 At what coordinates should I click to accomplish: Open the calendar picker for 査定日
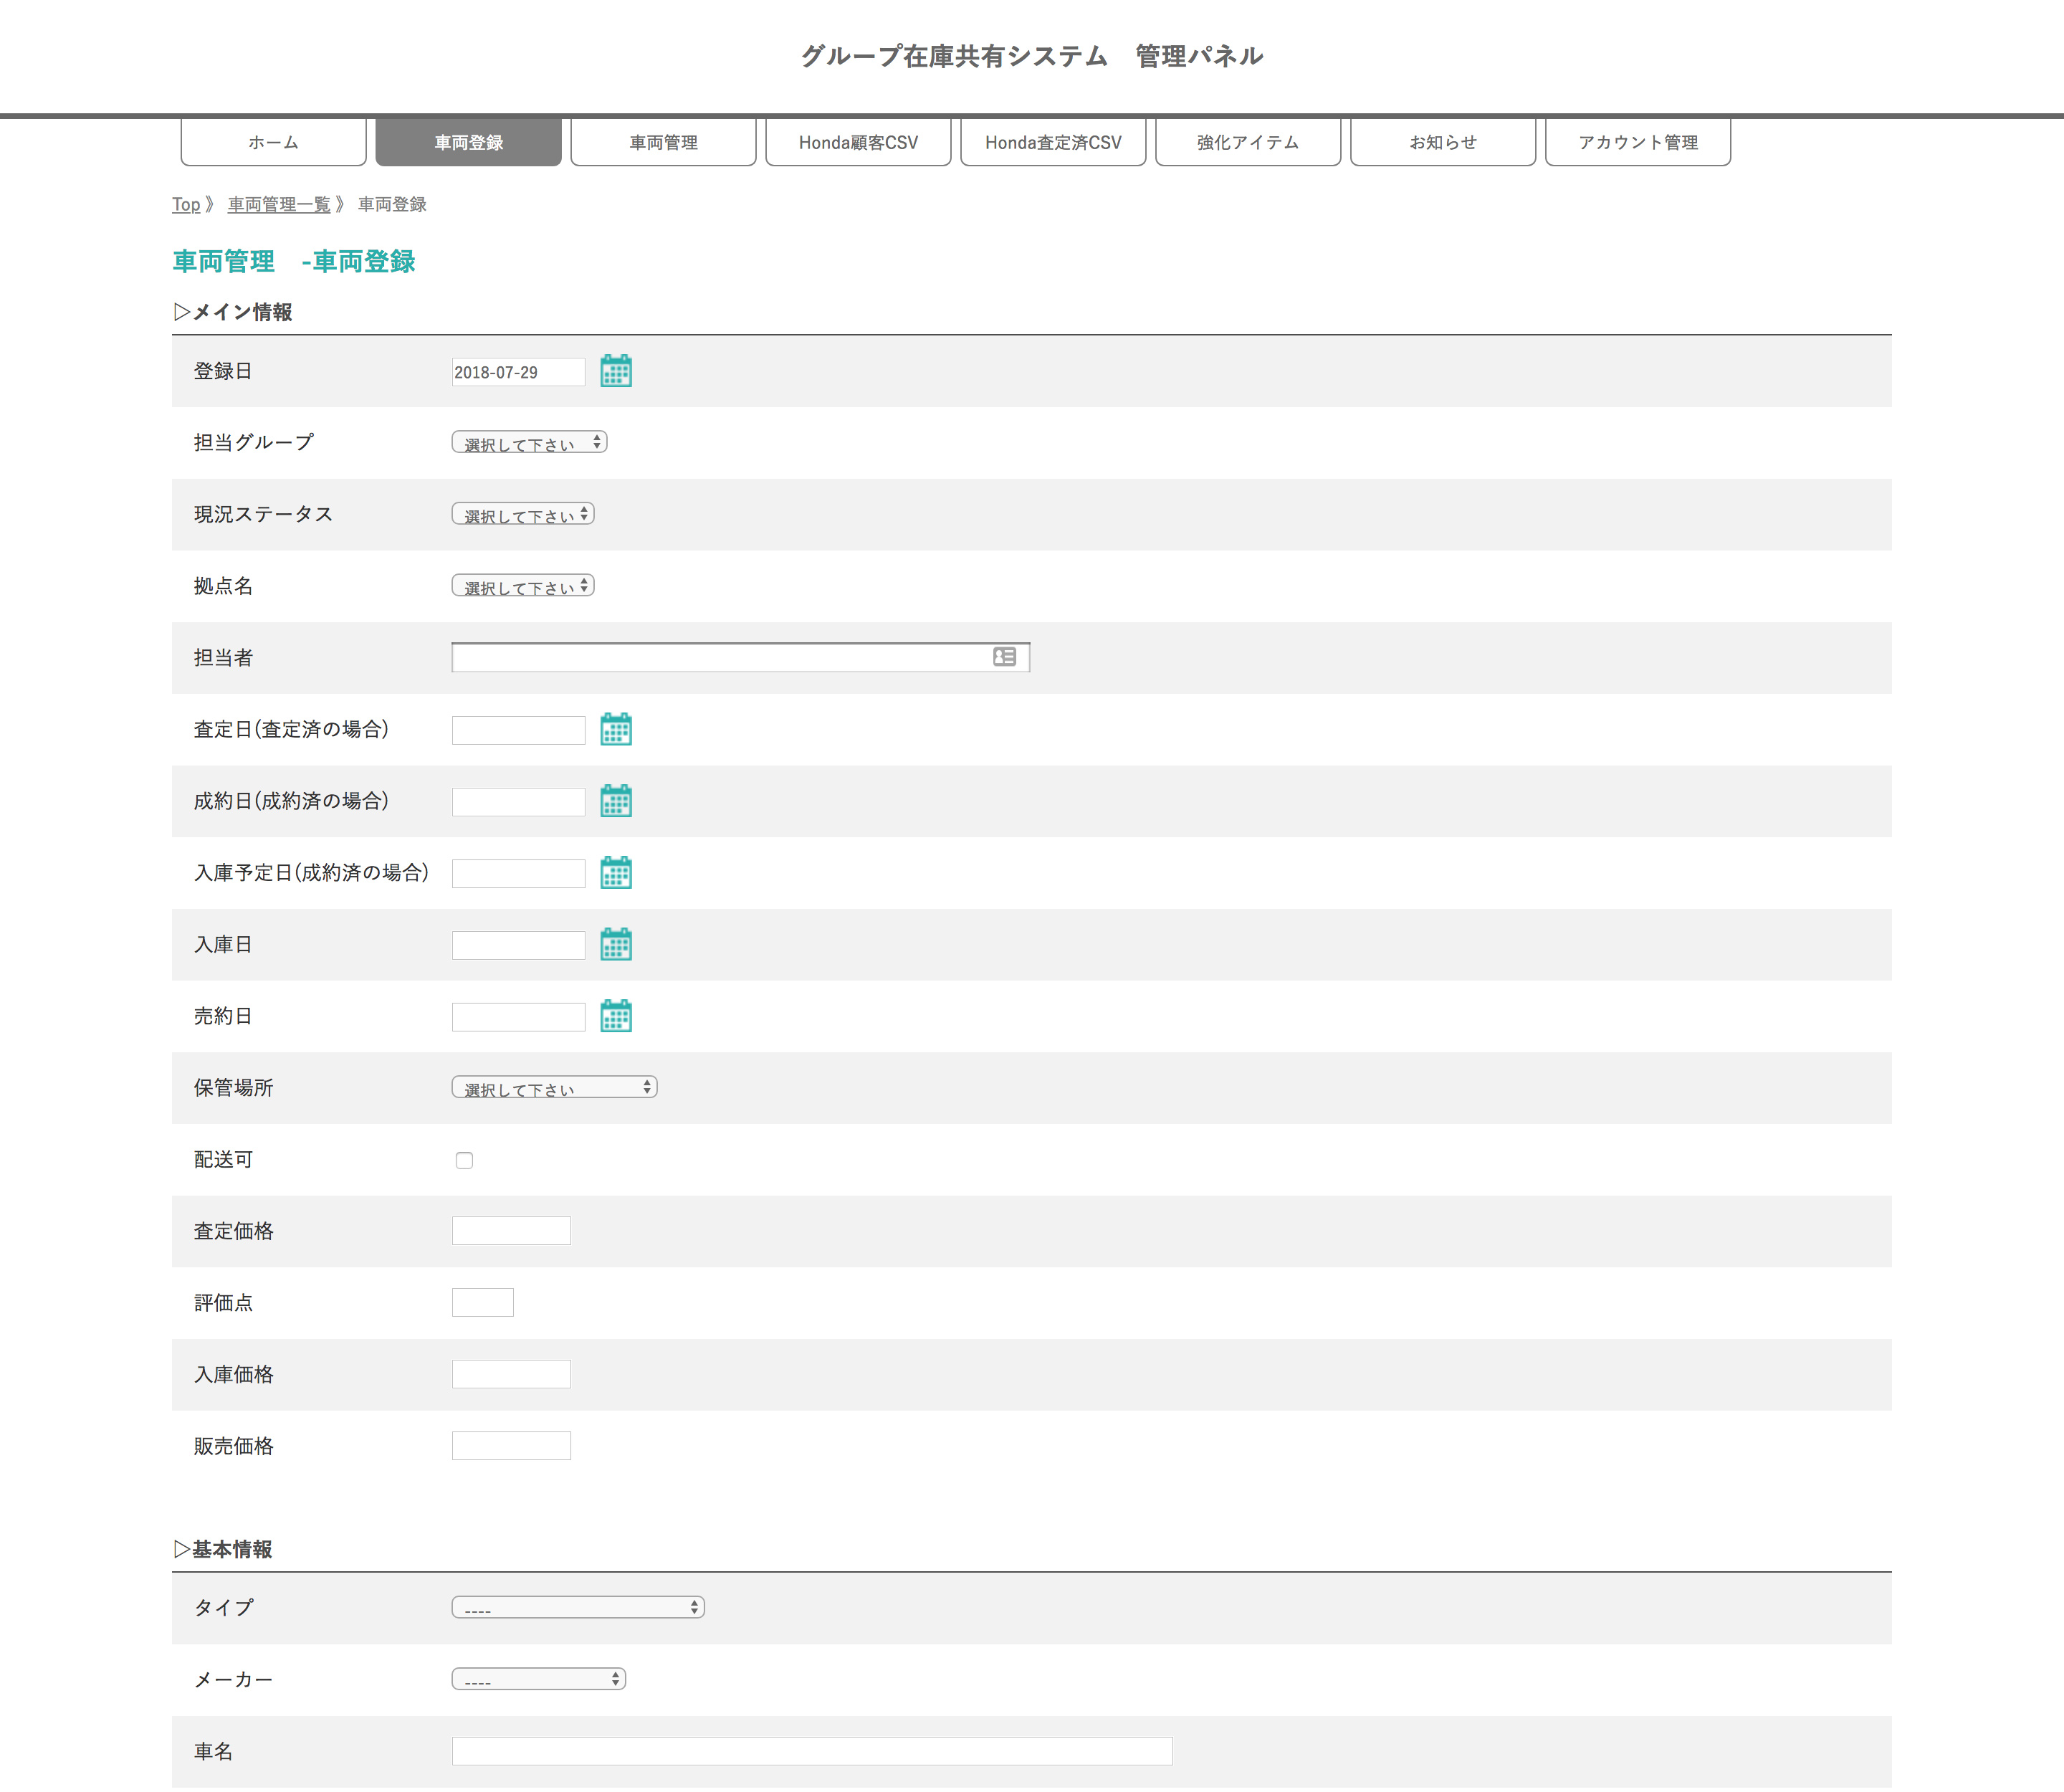[x=617, y=730]
